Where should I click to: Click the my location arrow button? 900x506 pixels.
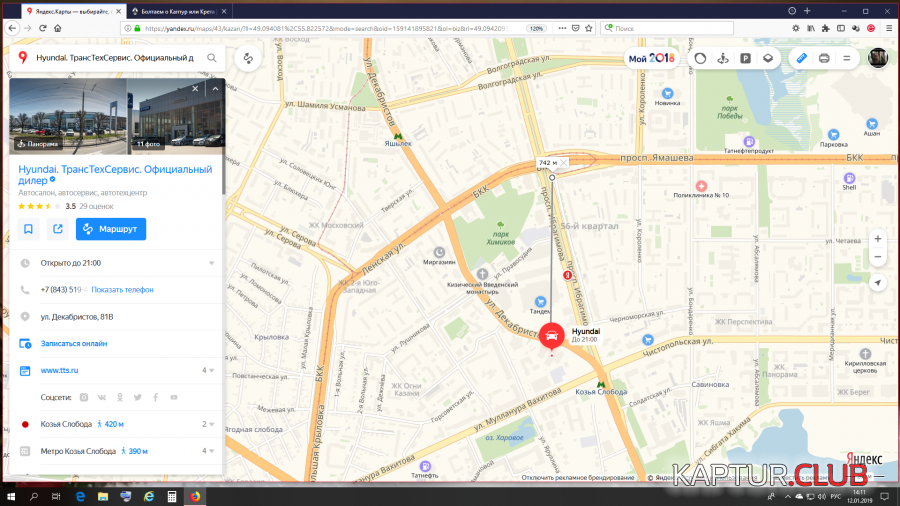tap(877, 283)
